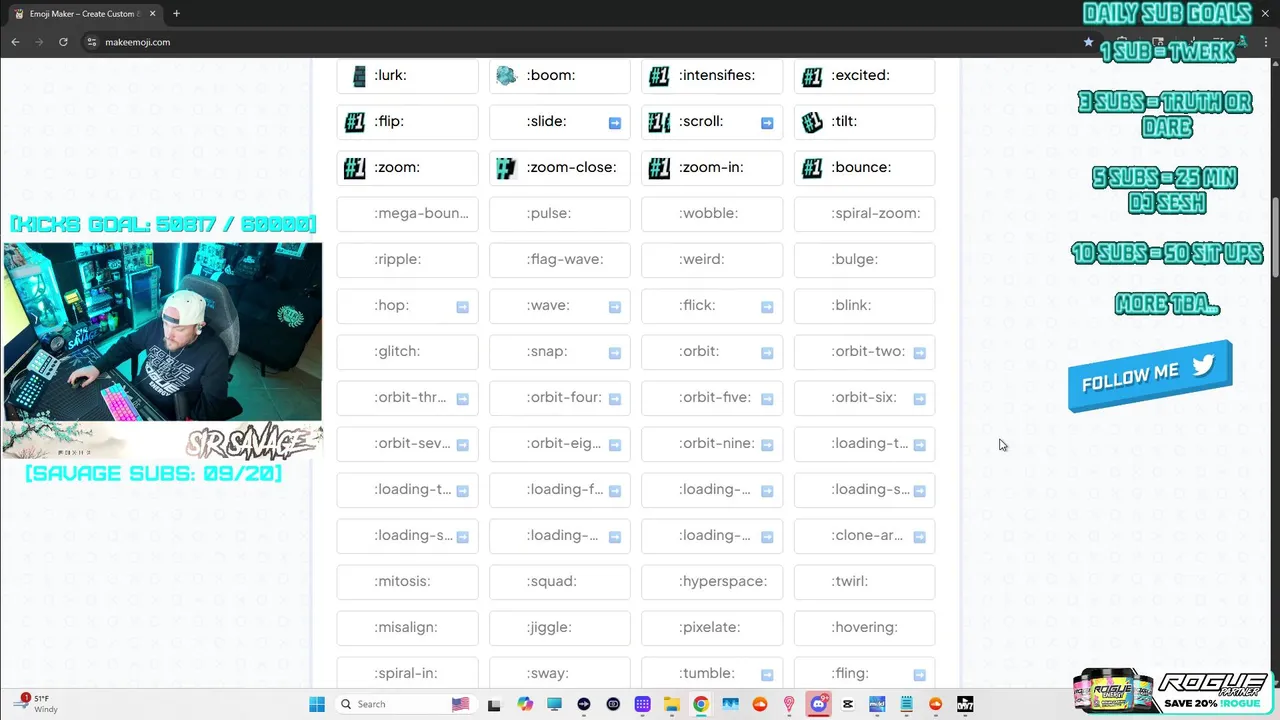Click the :spiral-in: text label

coord(406,673)
